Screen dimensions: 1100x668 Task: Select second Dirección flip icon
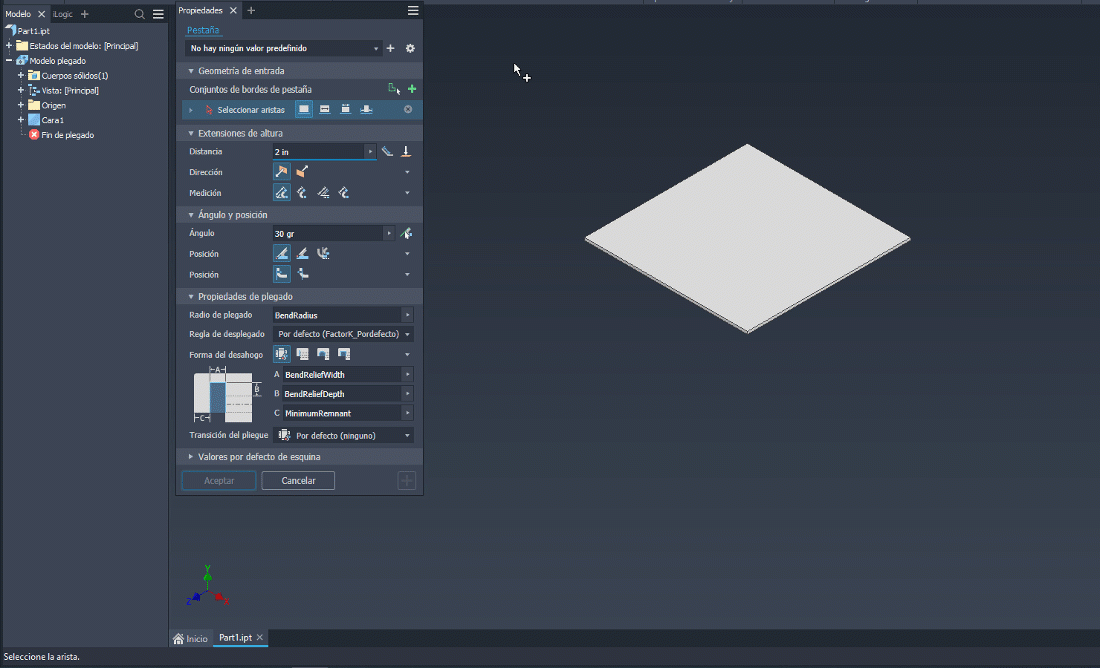tap(302, 172)
